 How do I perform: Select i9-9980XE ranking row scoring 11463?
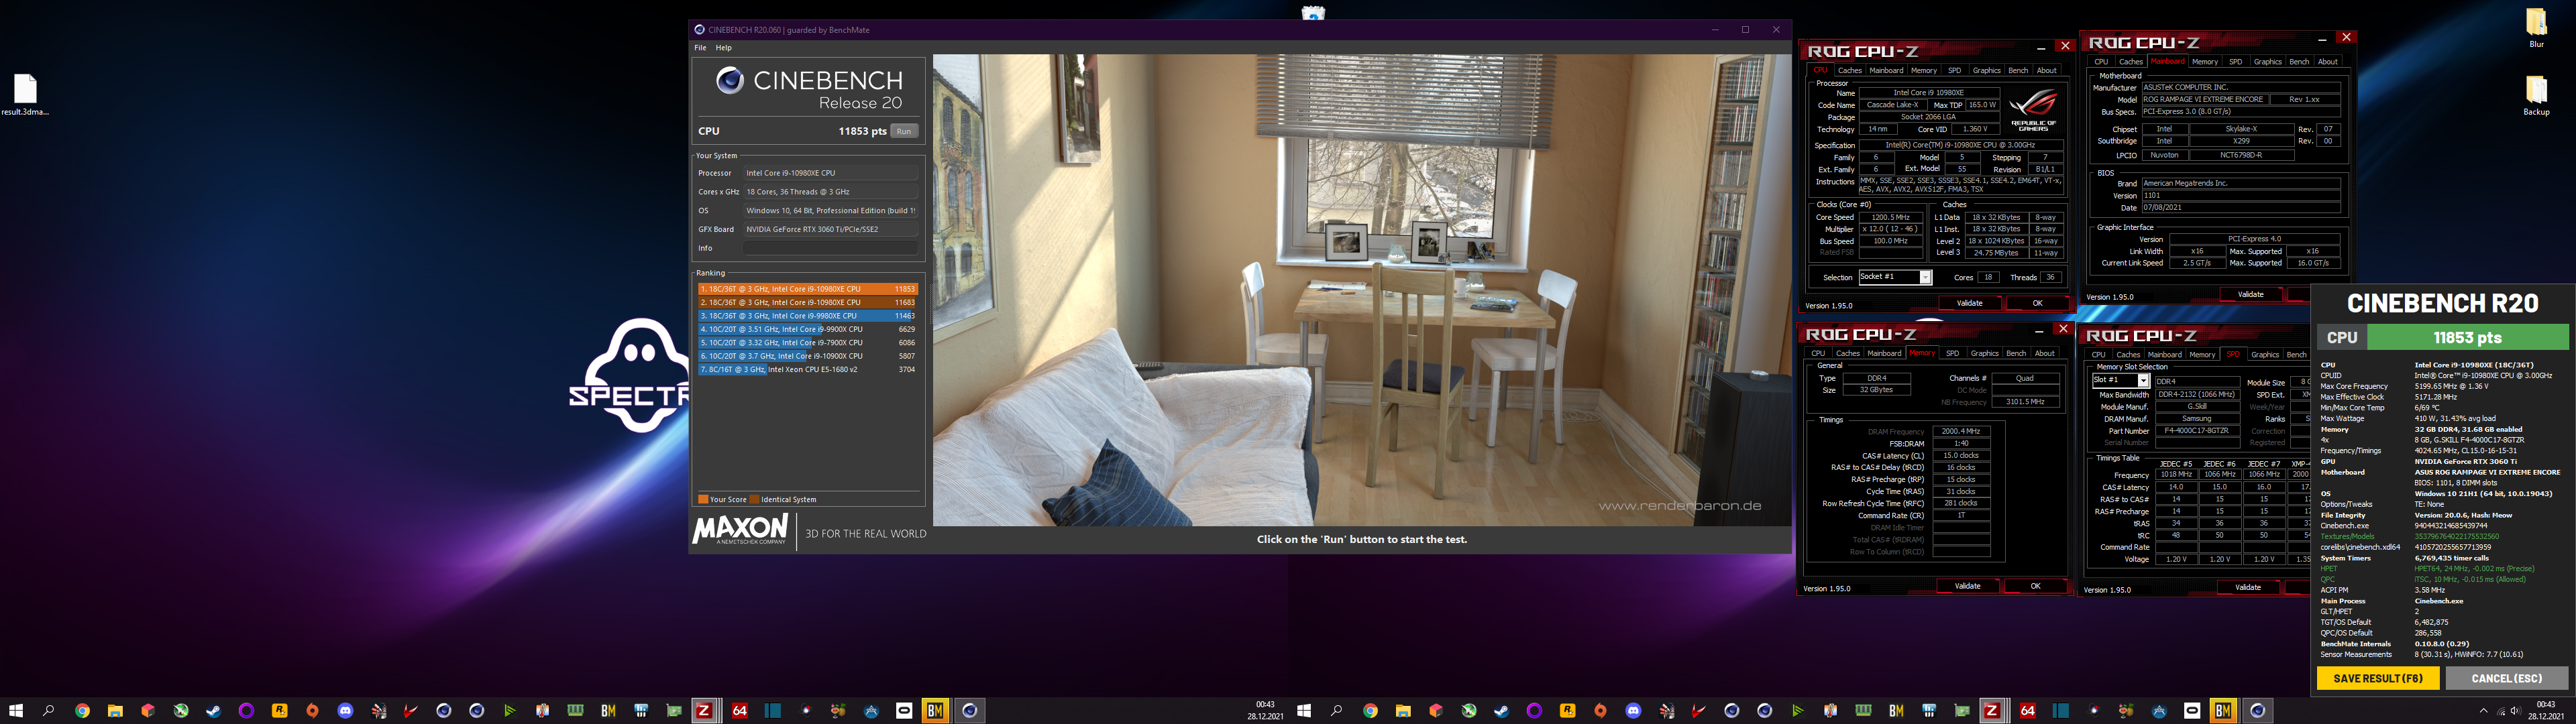(x=808, y=316)
